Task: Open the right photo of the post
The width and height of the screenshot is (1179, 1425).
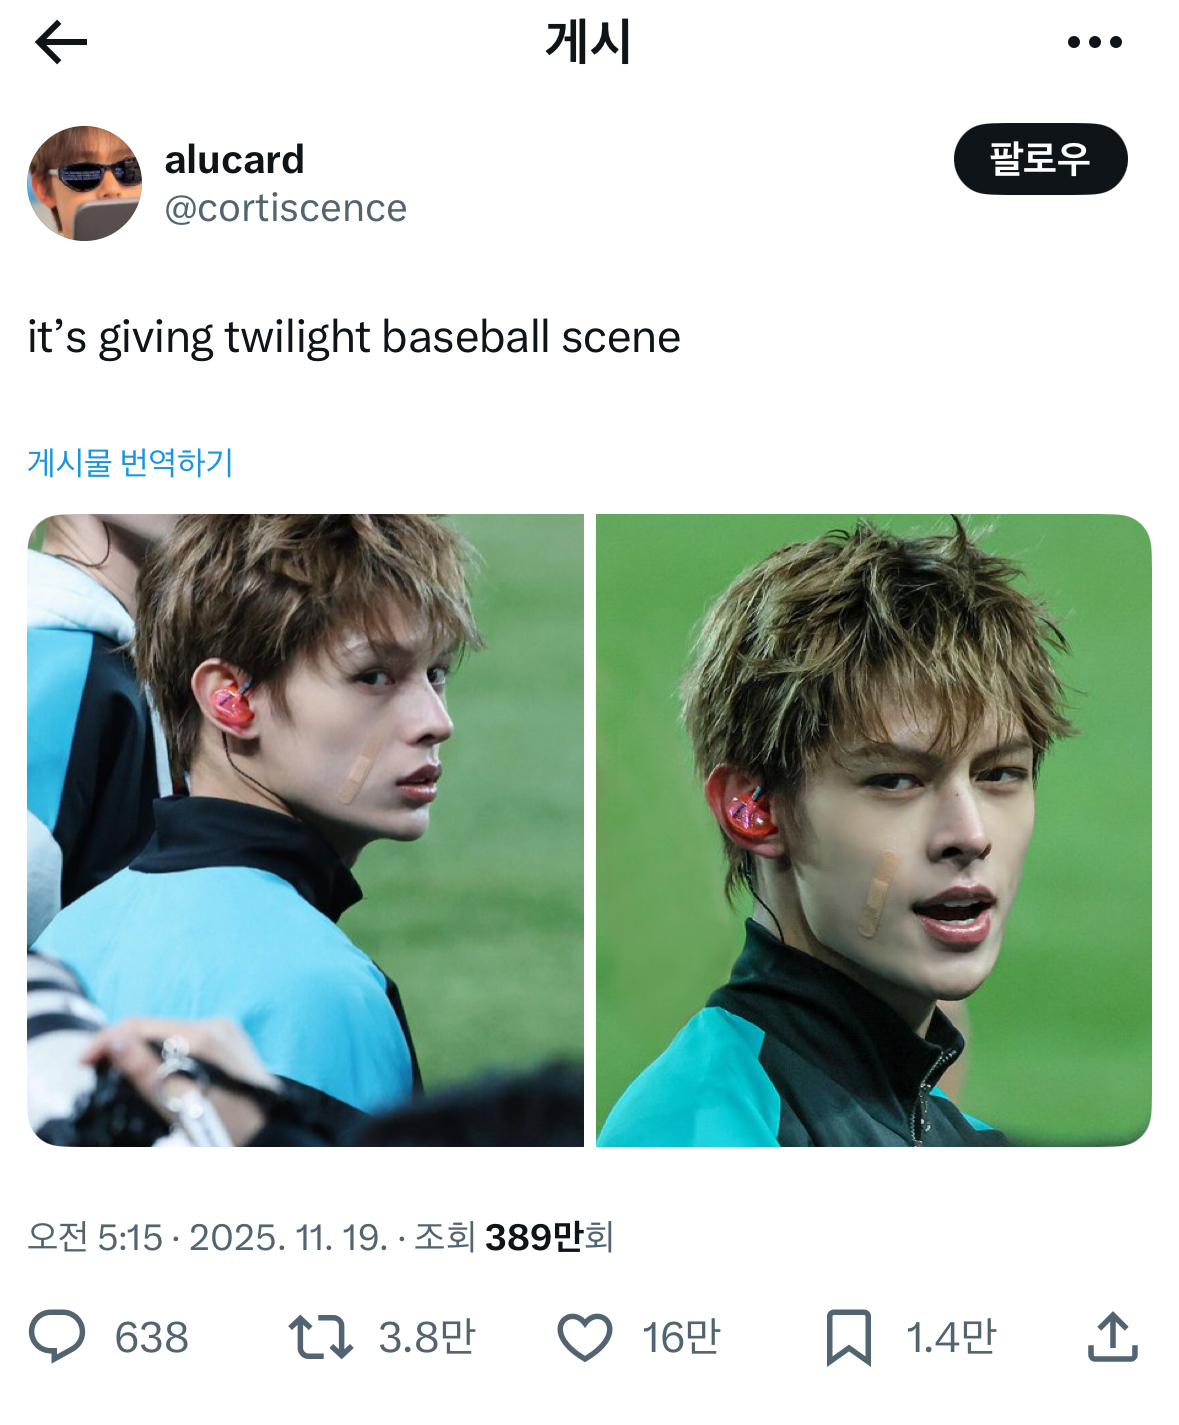Action: 873,830
